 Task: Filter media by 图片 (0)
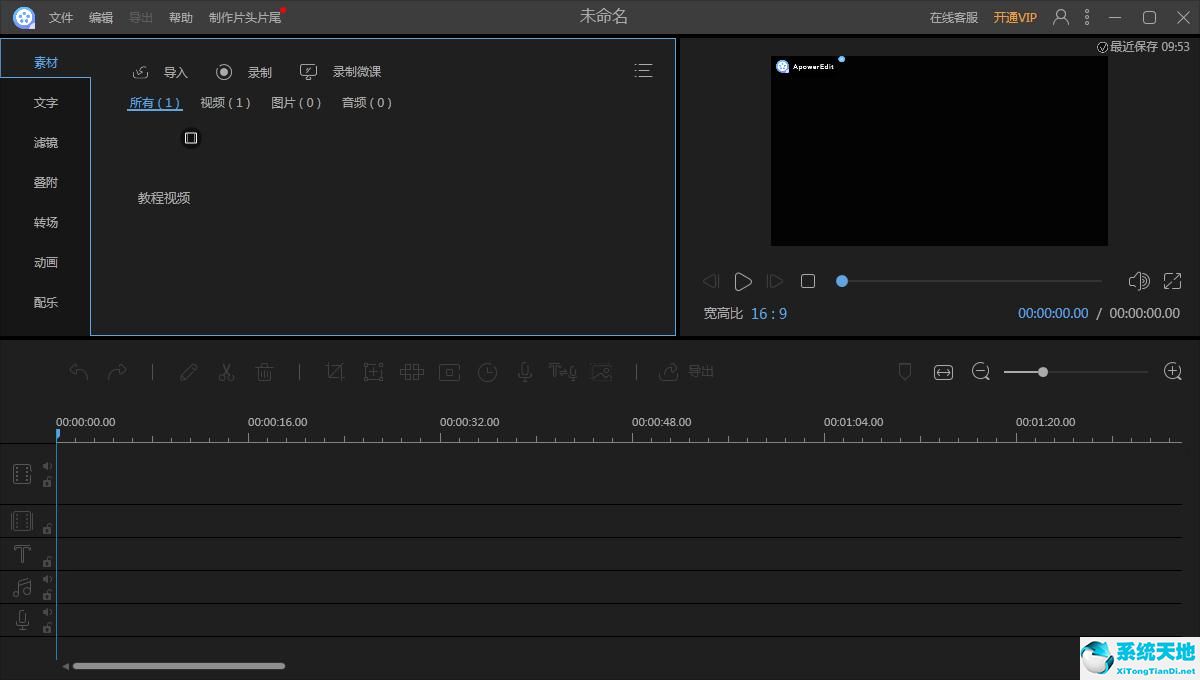(x=296, y=103)
